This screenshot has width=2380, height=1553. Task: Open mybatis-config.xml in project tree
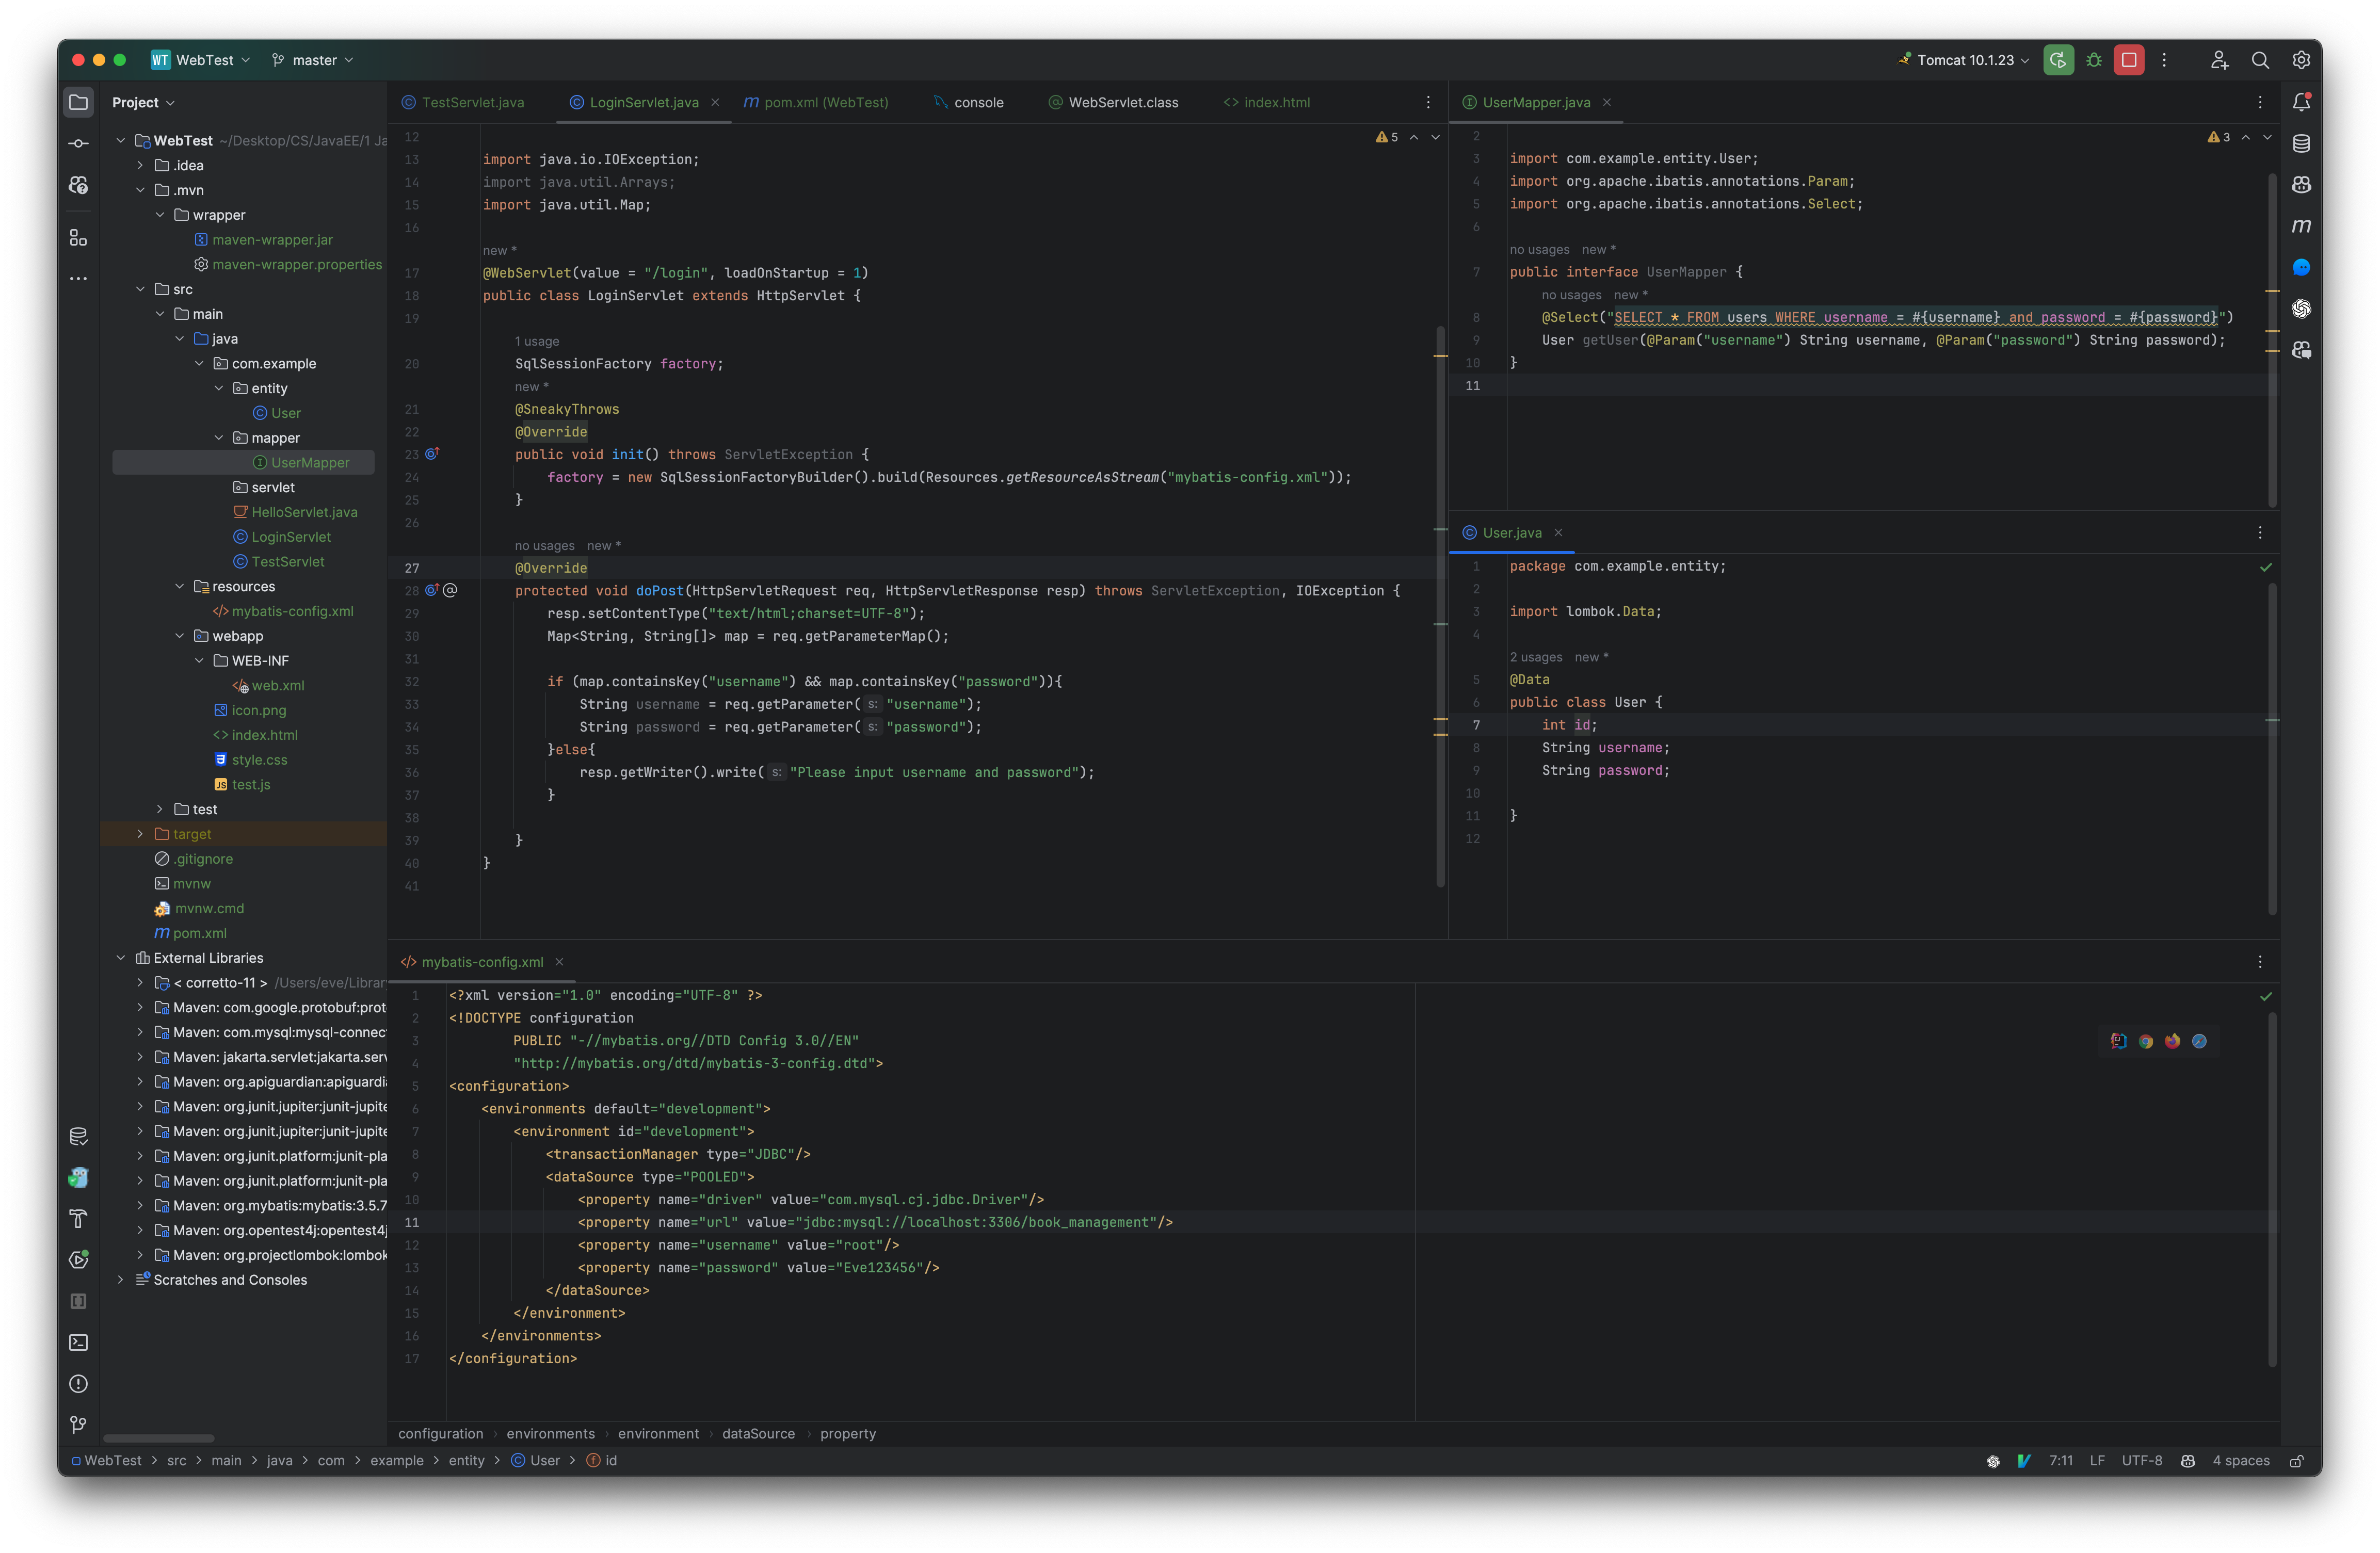tap(292, 611)
